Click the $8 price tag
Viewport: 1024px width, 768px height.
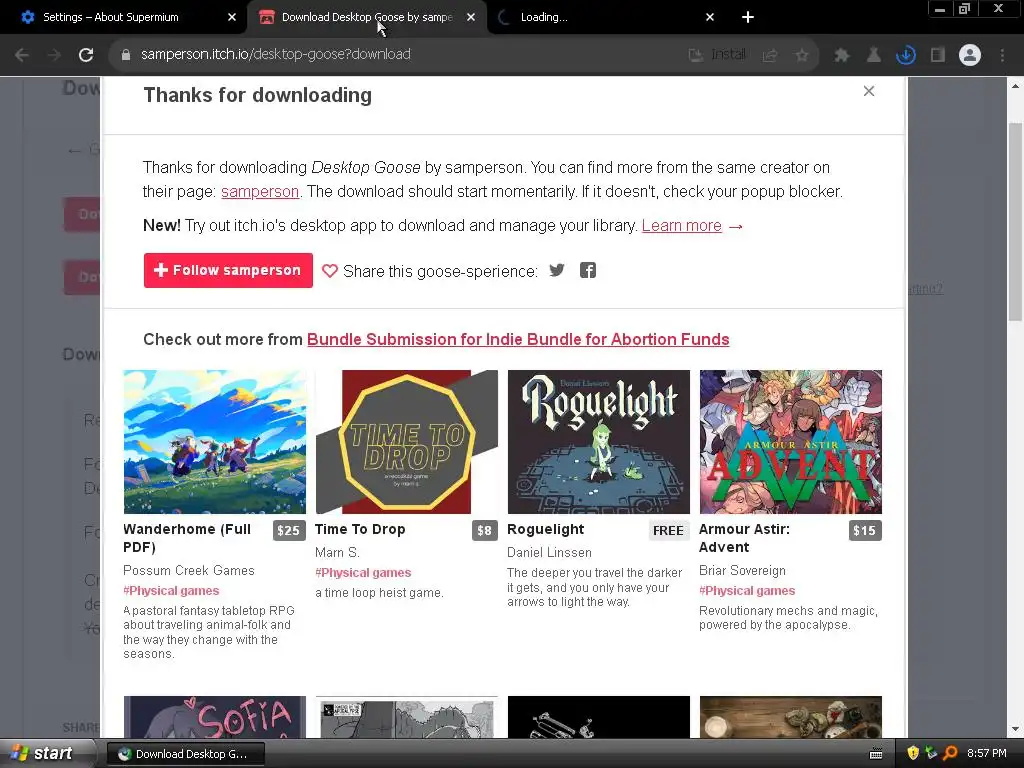[485, 530]
